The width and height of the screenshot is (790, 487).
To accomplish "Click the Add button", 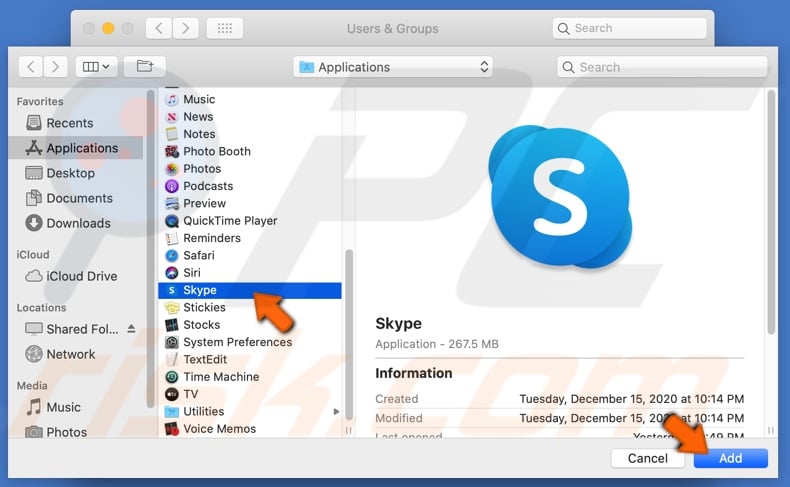I will [x=731, y=458].
